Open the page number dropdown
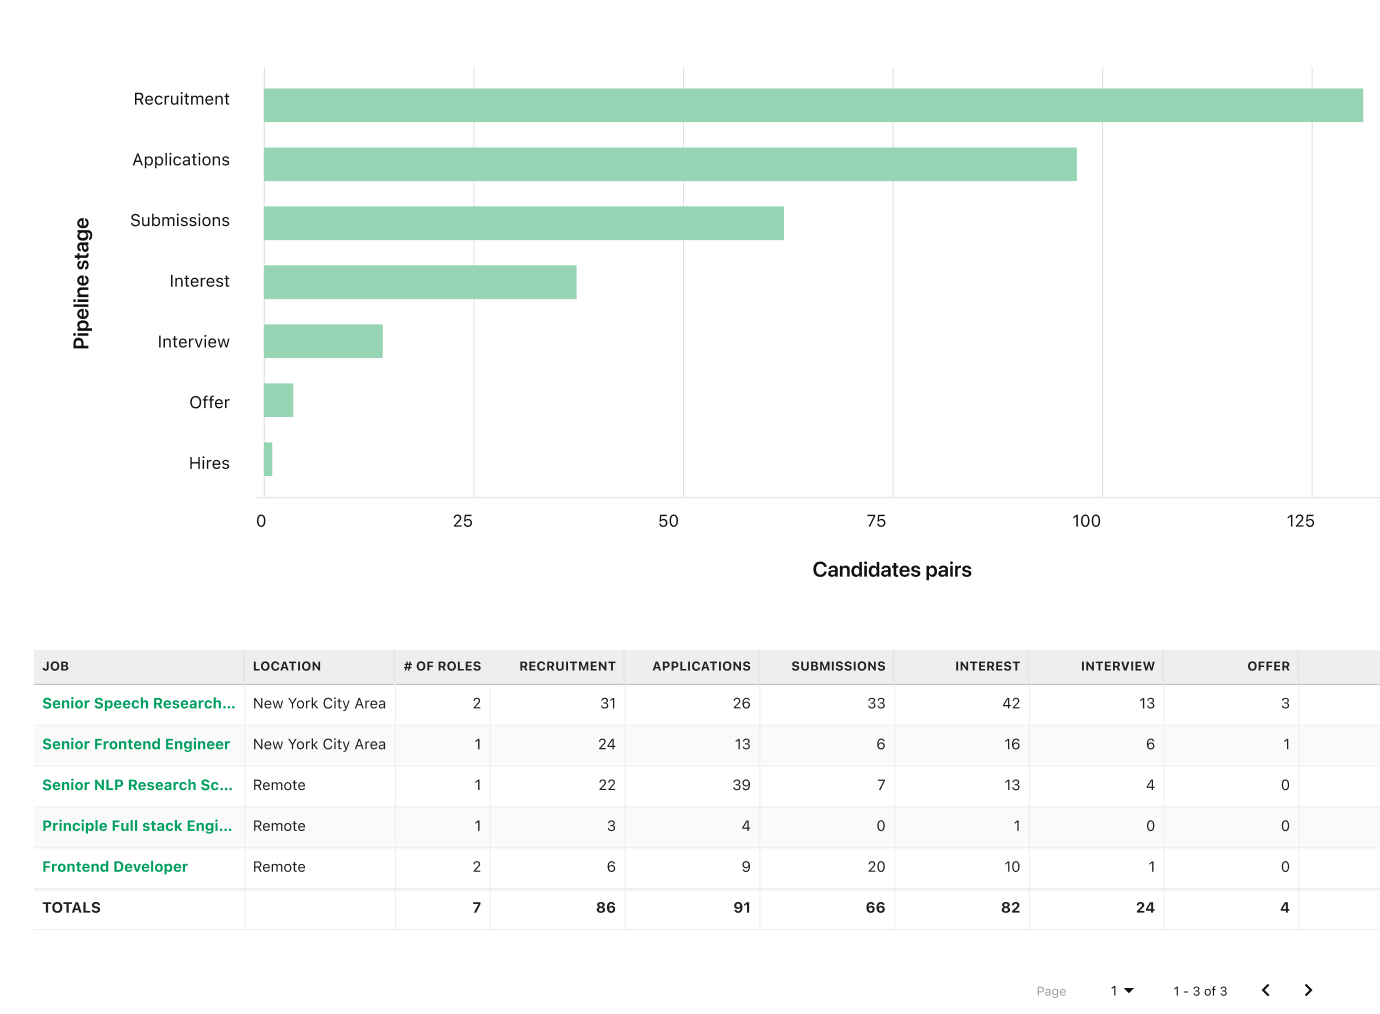This screenshot has height=1014, width=1380. point(1122,990)
